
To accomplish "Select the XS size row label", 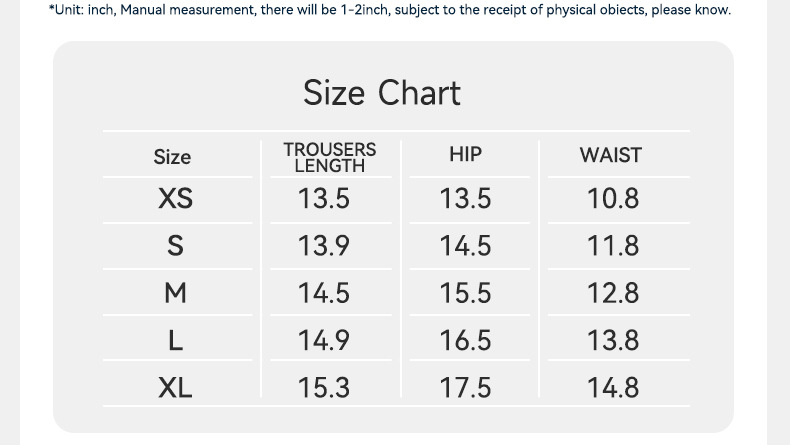I will [x=175, y=199].
